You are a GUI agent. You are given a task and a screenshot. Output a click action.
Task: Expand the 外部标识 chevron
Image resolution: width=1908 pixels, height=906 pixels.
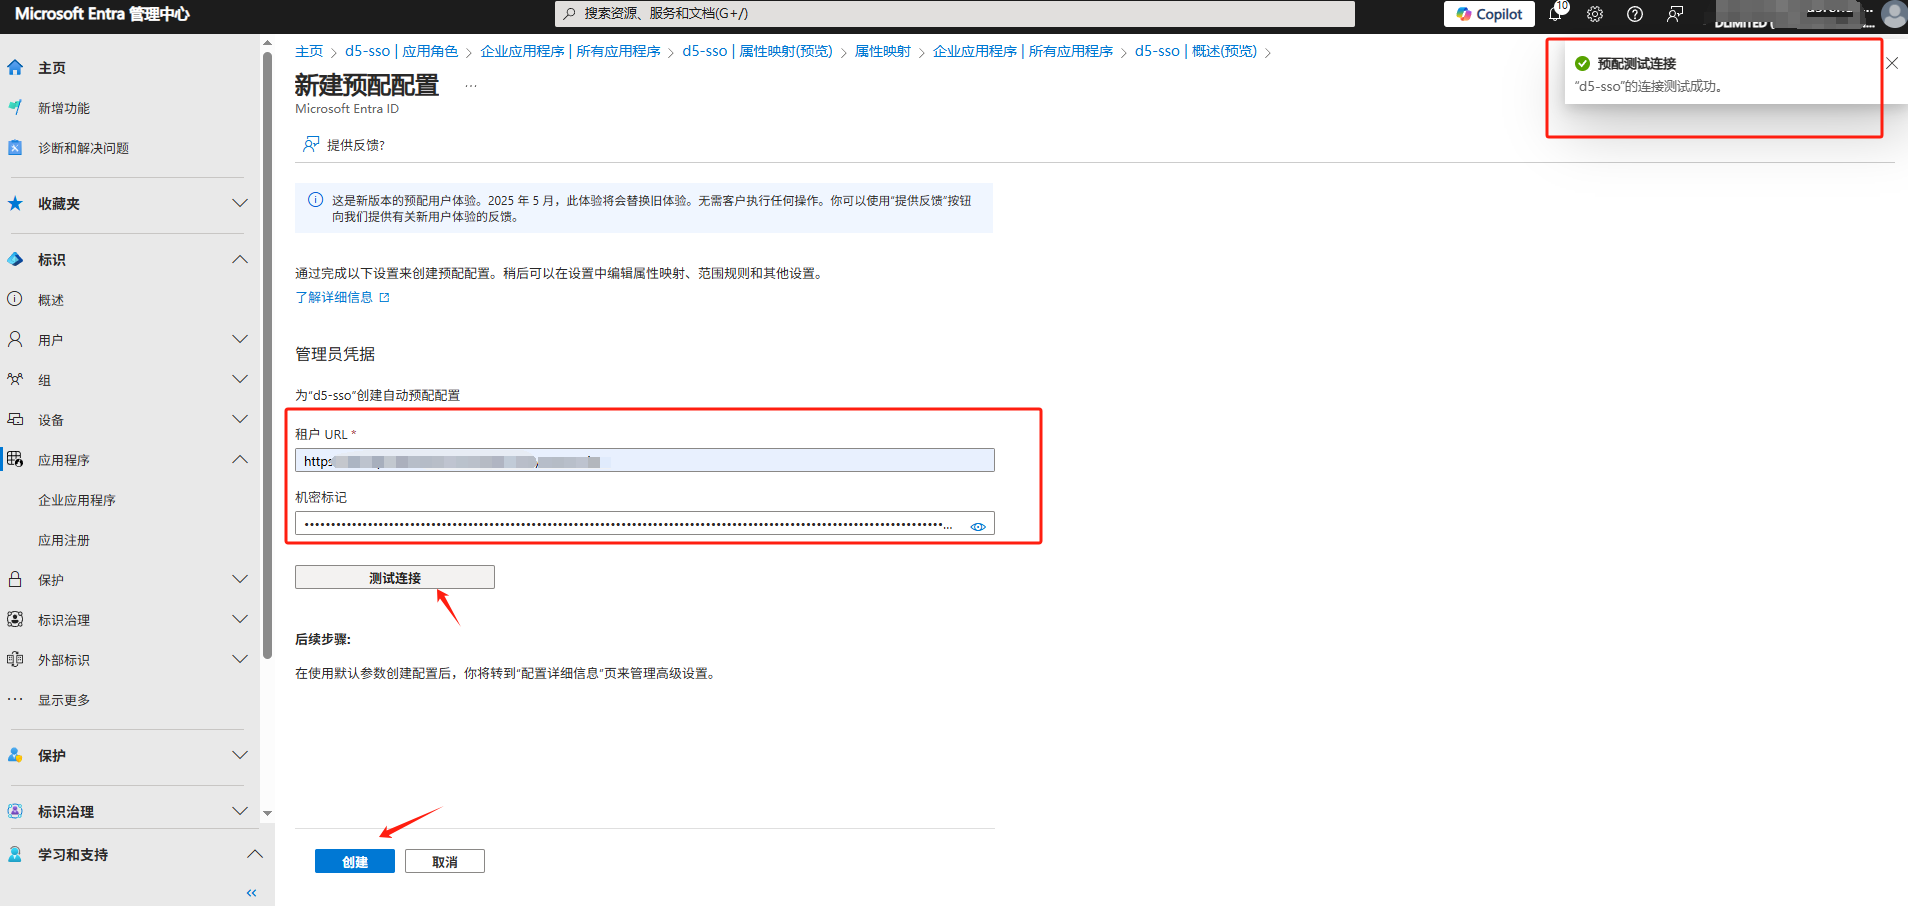click(x=240, y=659)
